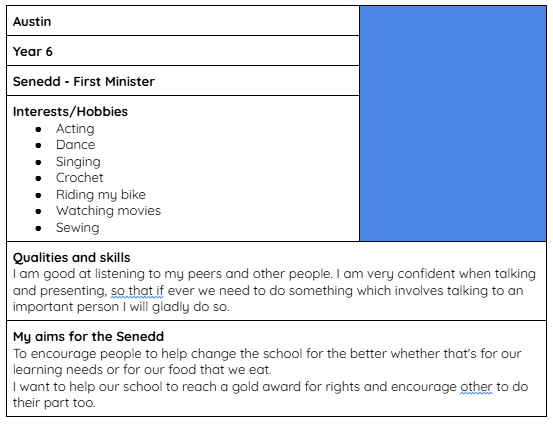Click the Qualities and skills heading
Screen dimensions: 553x435
[x=72, y=258]
